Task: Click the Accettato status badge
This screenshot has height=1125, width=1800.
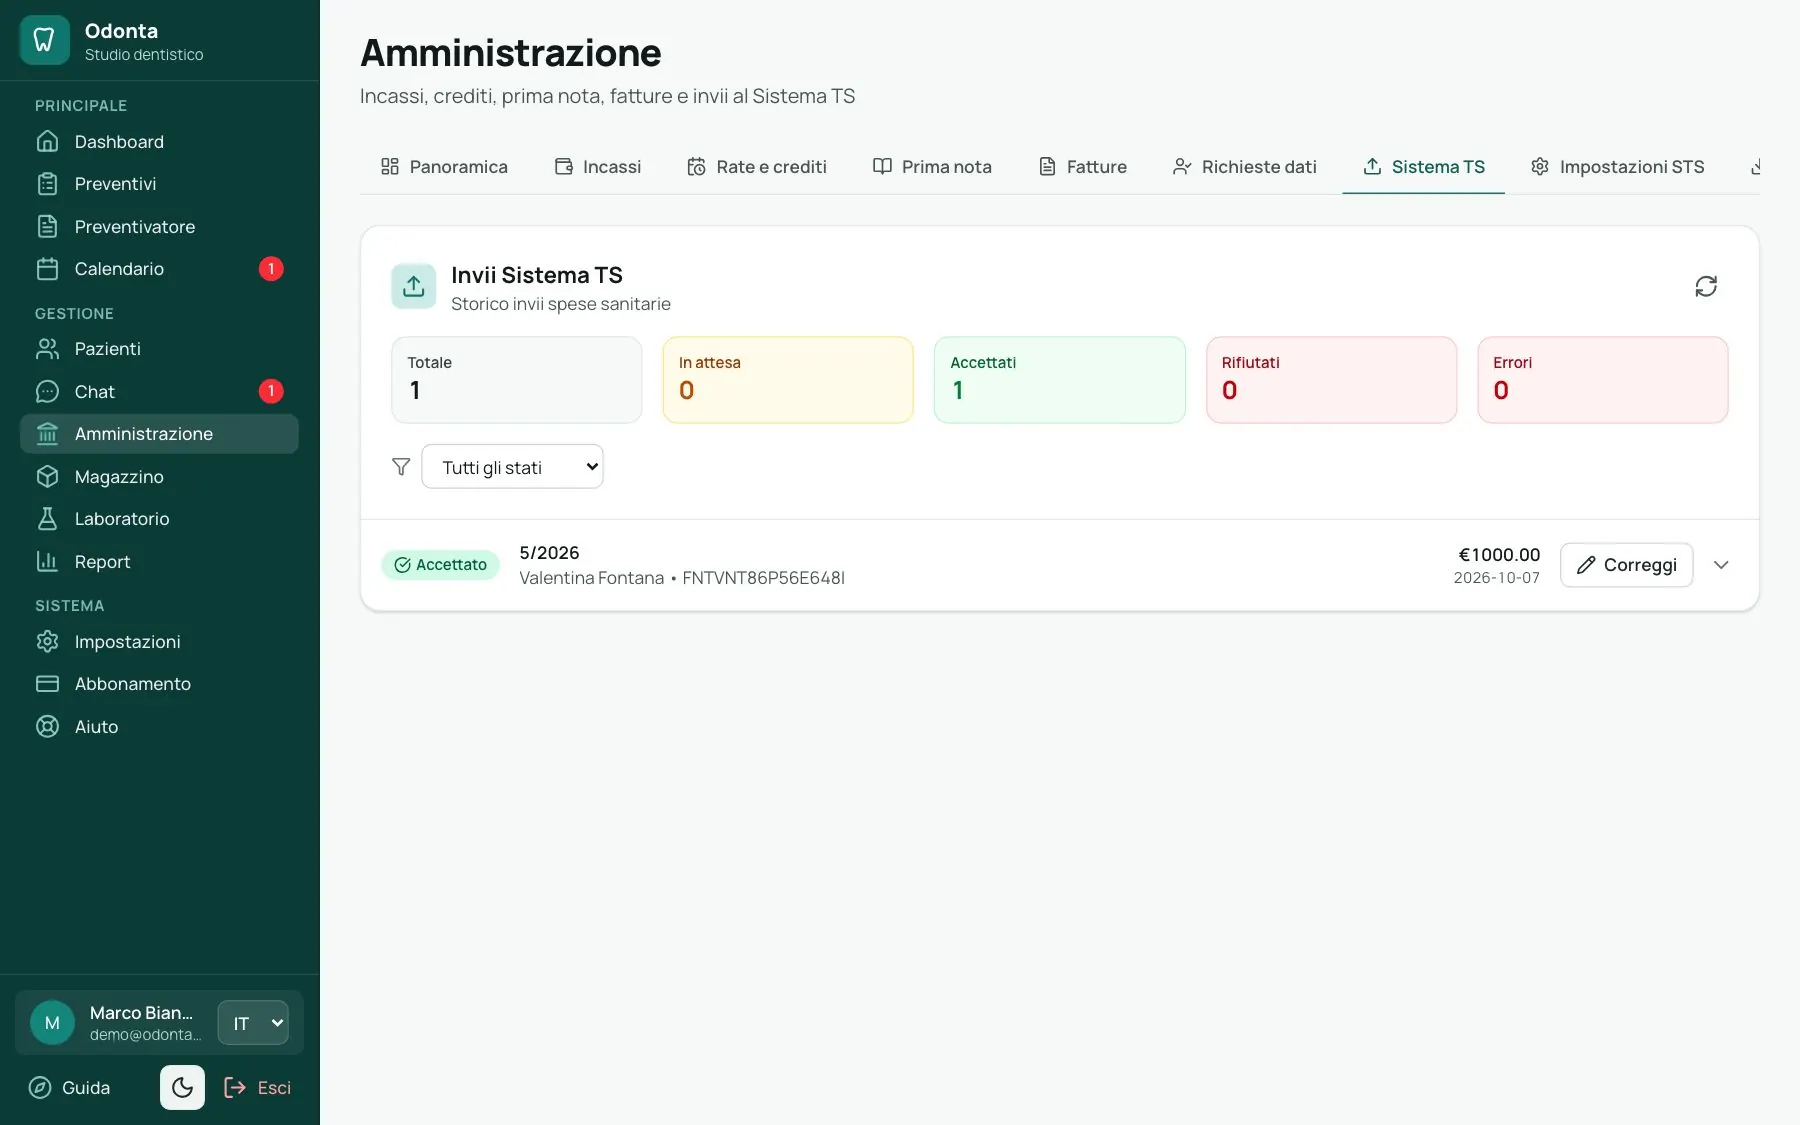Action: pos(440,565)
